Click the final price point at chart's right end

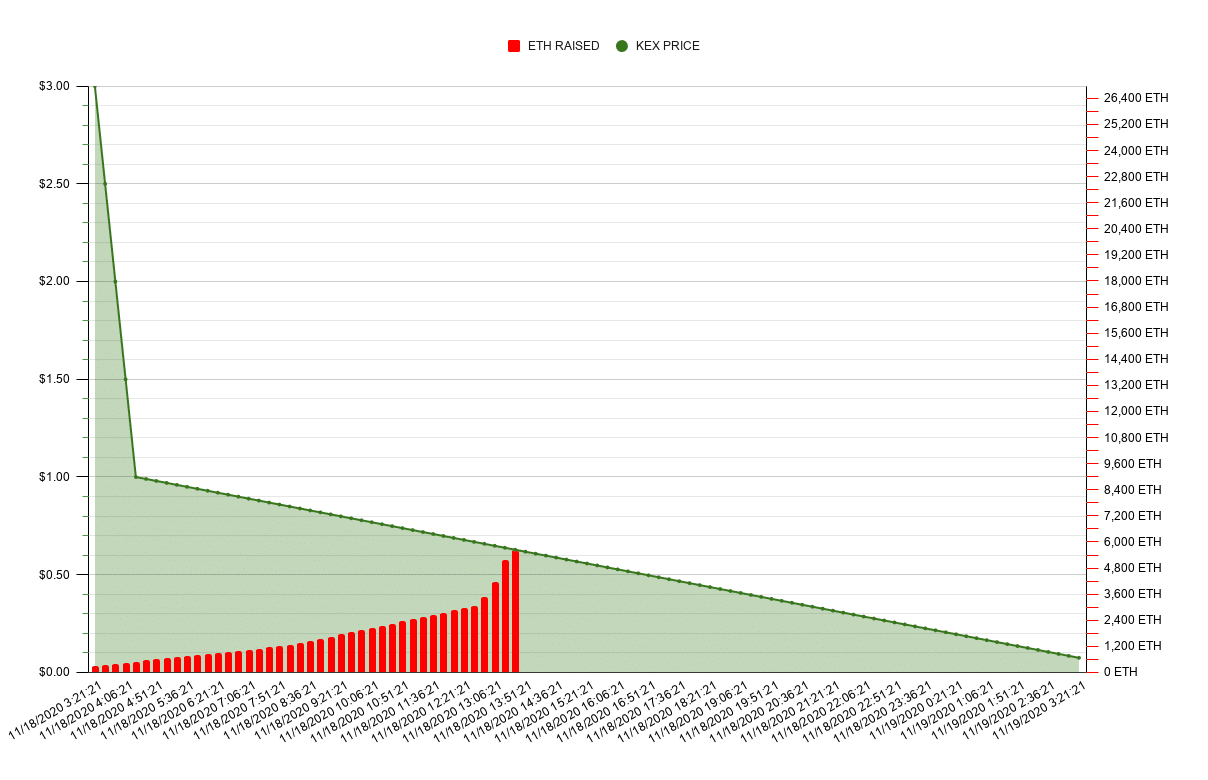click(1079, 658)
